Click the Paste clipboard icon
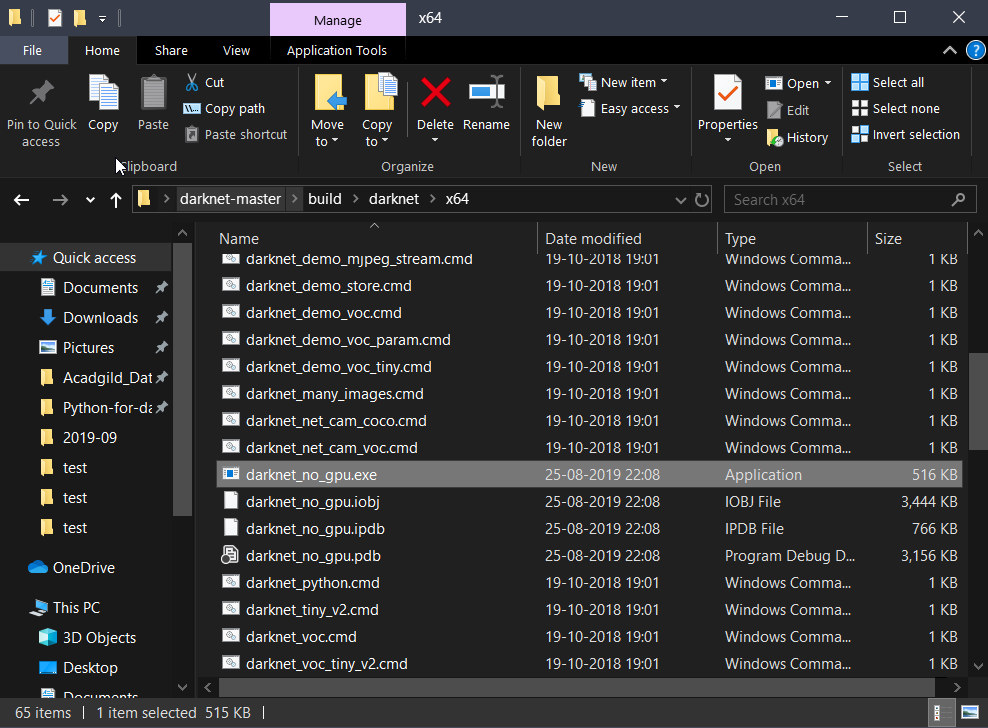The width and height of the screenshot is (988, 728). pyautogui.click(x=153, y=94)
